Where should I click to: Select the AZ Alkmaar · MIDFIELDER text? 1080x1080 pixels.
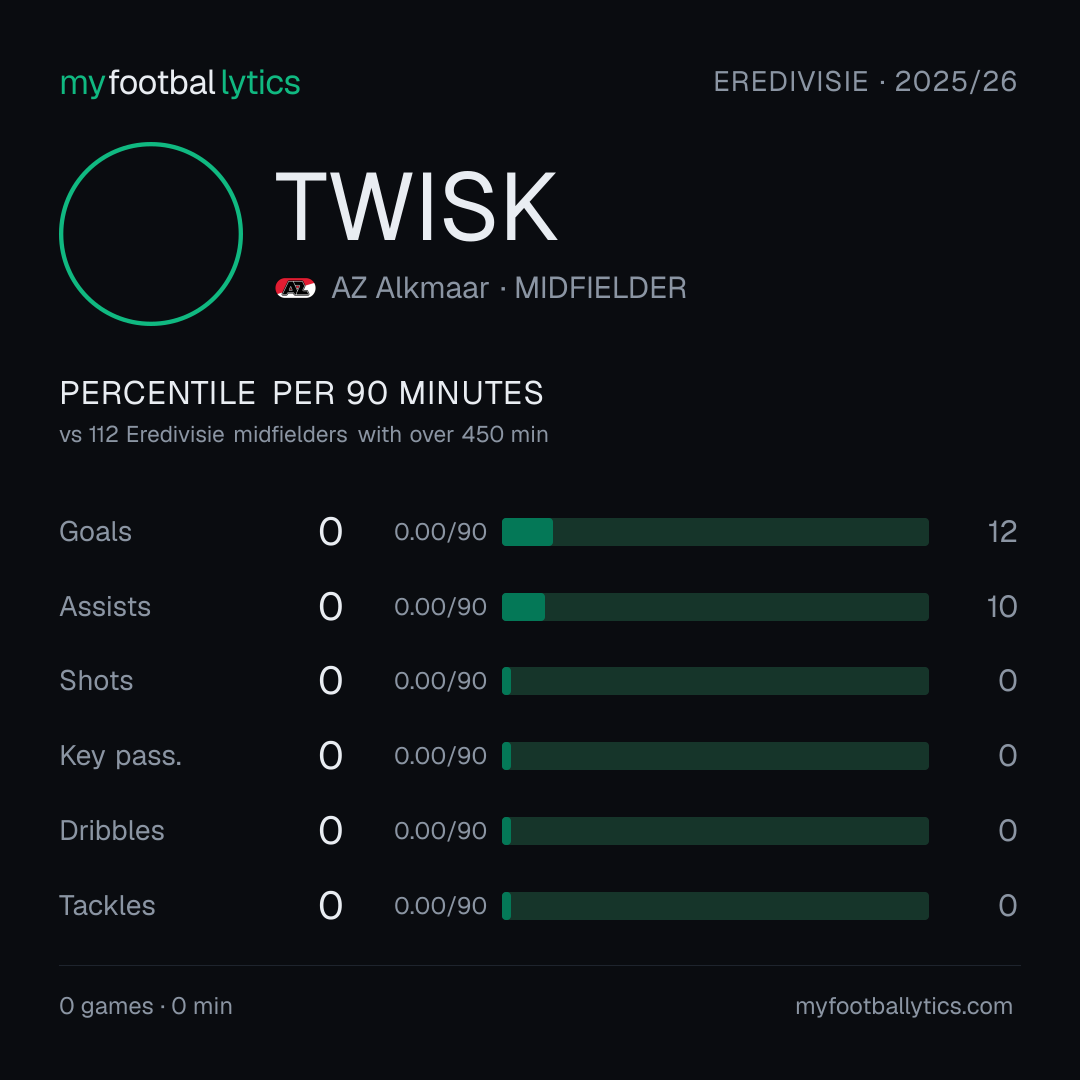click(509, 288)
